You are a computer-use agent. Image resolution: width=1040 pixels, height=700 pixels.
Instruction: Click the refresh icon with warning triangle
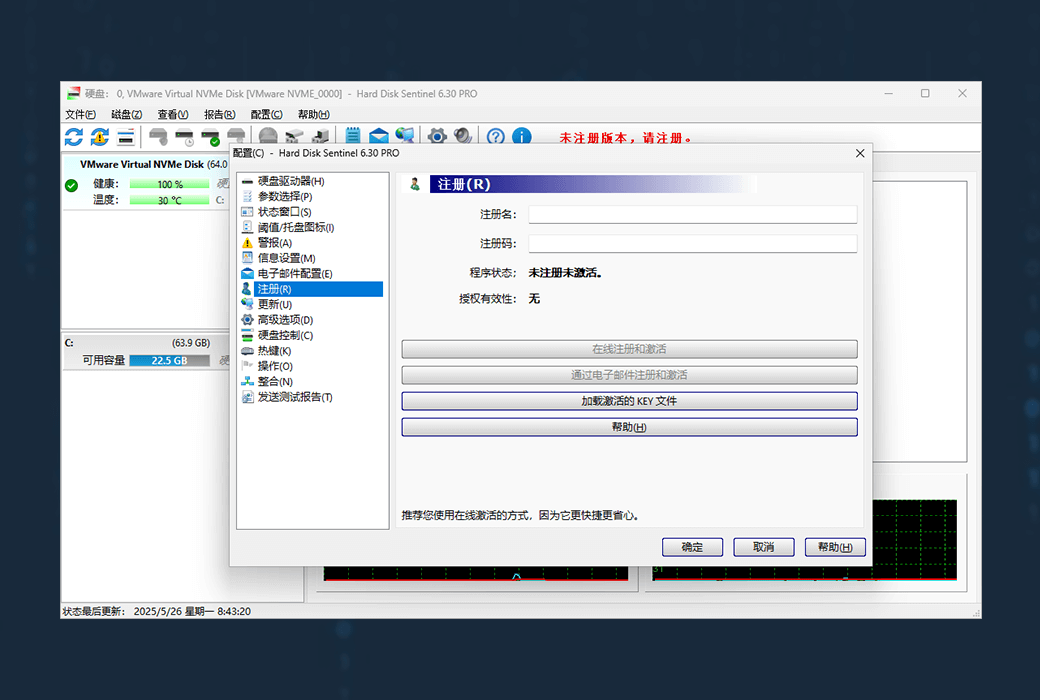click(99, 137)
